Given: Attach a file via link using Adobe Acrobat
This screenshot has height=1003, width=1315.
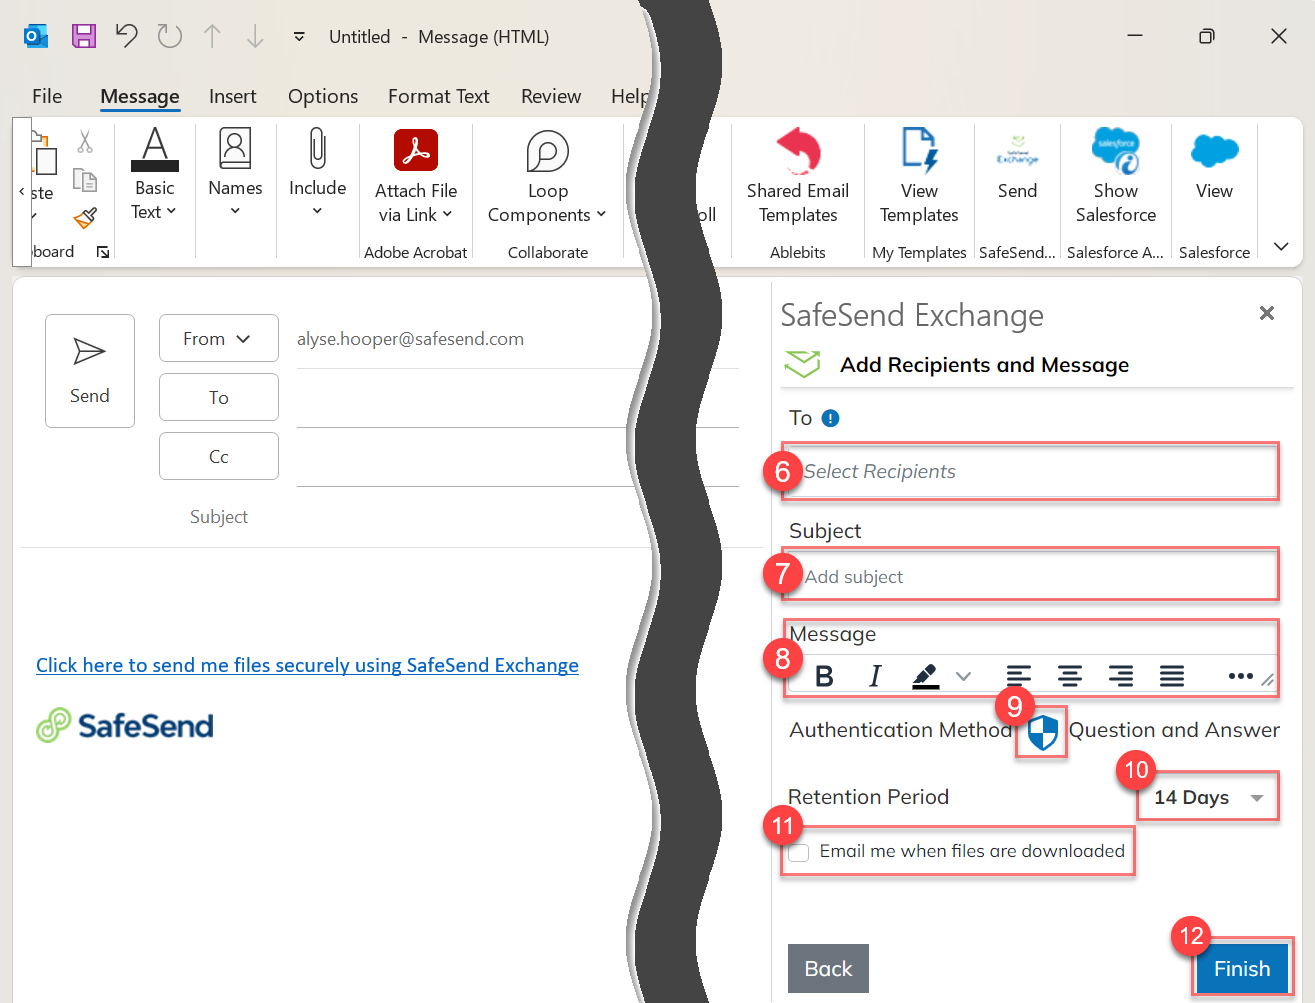Looking at the screenshot, I should point(415,180).
